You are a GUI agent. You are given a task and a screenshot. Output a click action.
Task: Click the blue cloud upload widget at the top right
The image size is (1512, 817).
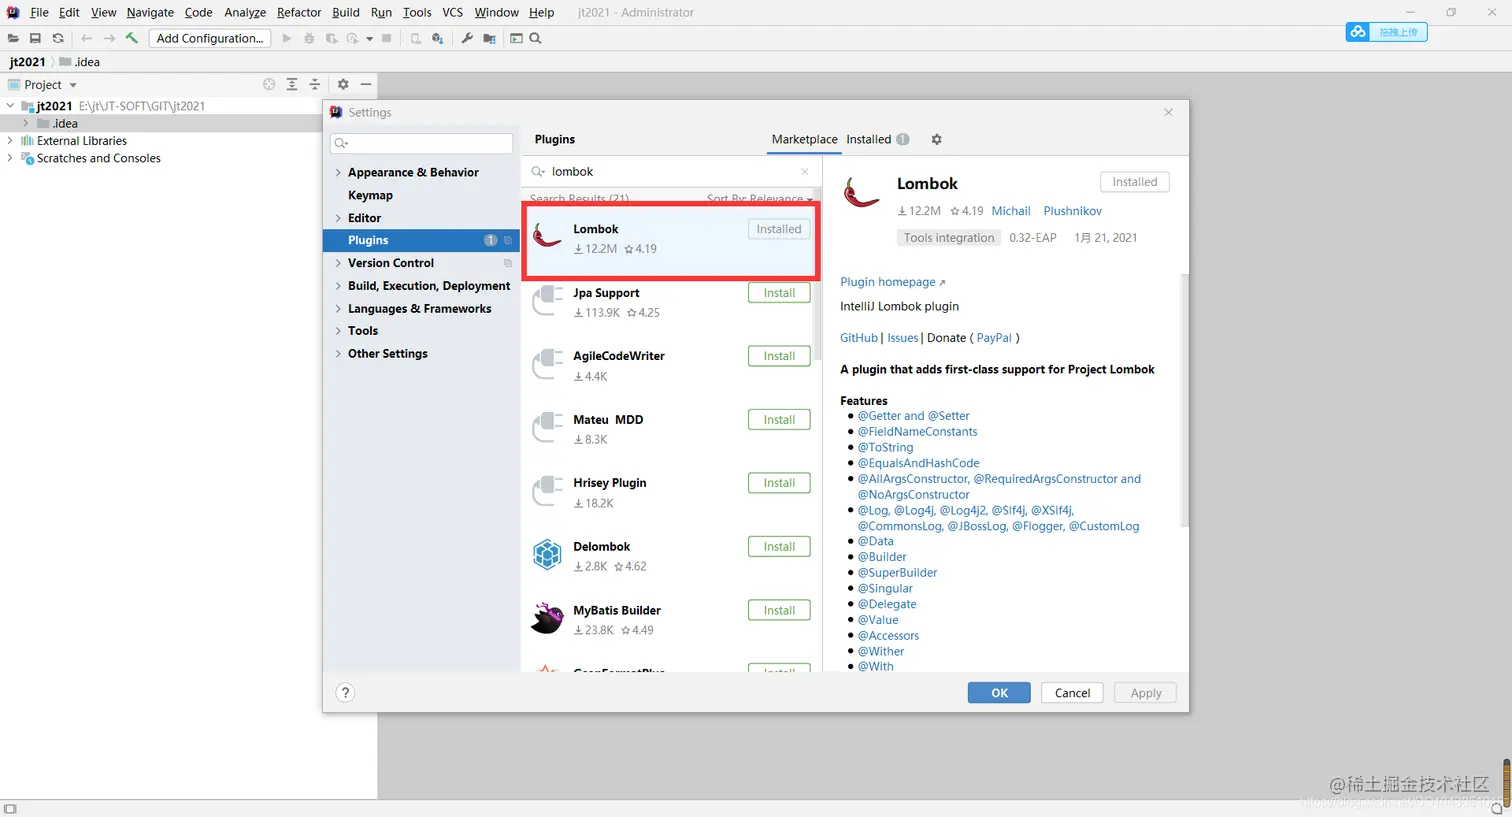click(1386, 32)
